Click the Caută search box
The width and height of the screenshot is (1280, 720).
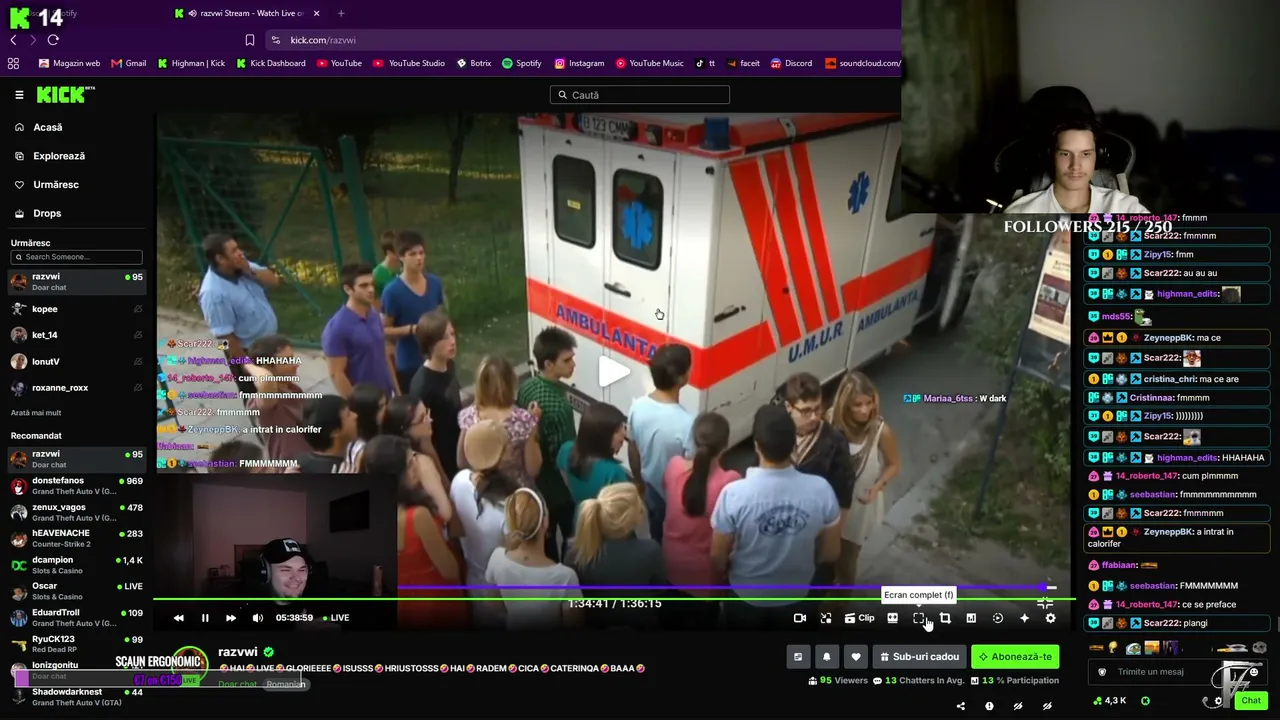(x=640, y=95)
